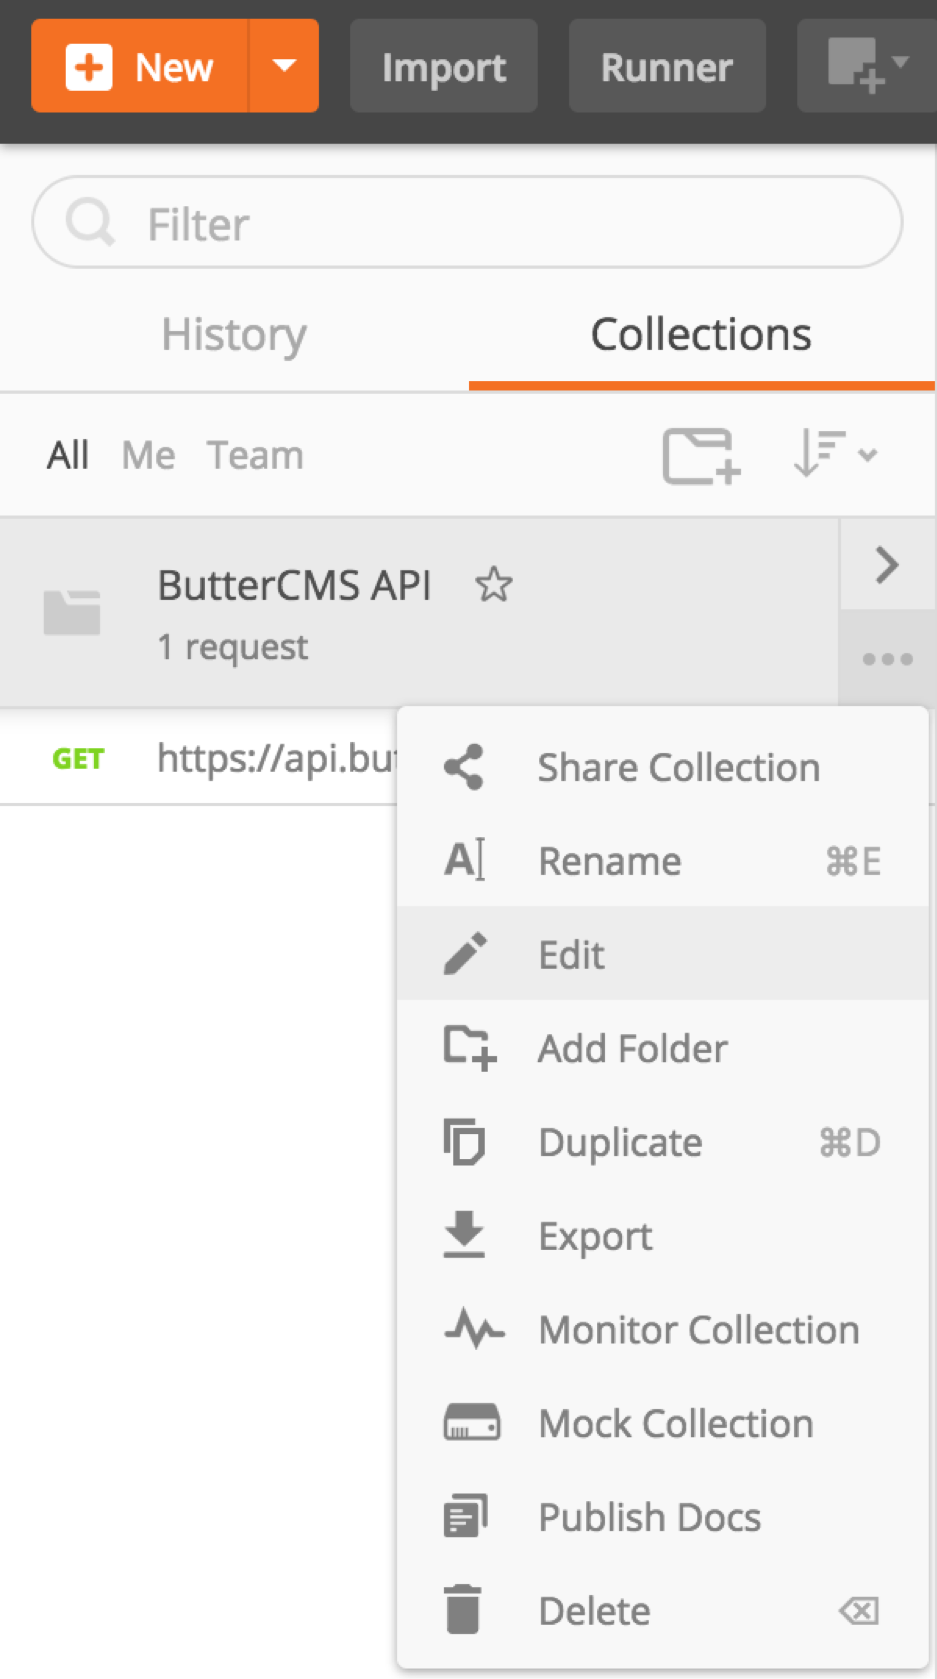
Task: Open the new window icon button
Action: point(866,66)
